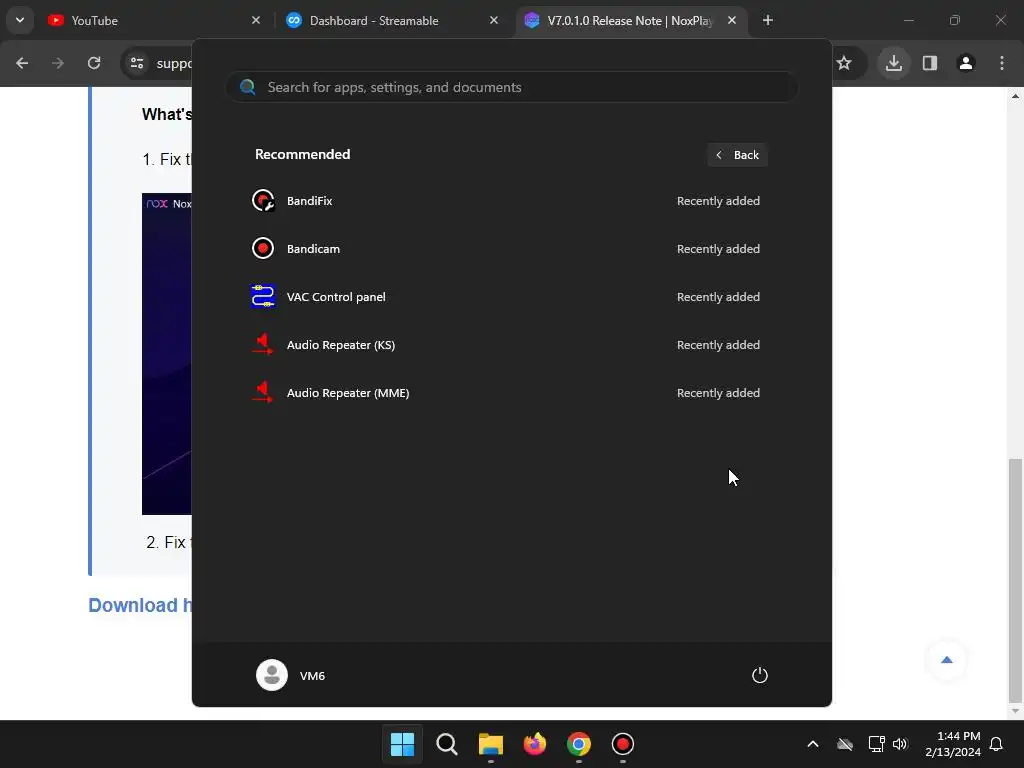Open network status tray icon

[x=876, y=744]
